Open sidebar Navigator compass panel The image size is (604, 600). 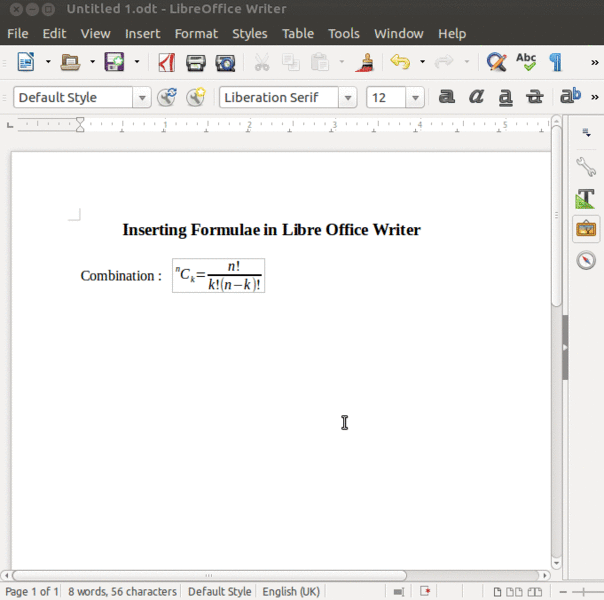586,260
